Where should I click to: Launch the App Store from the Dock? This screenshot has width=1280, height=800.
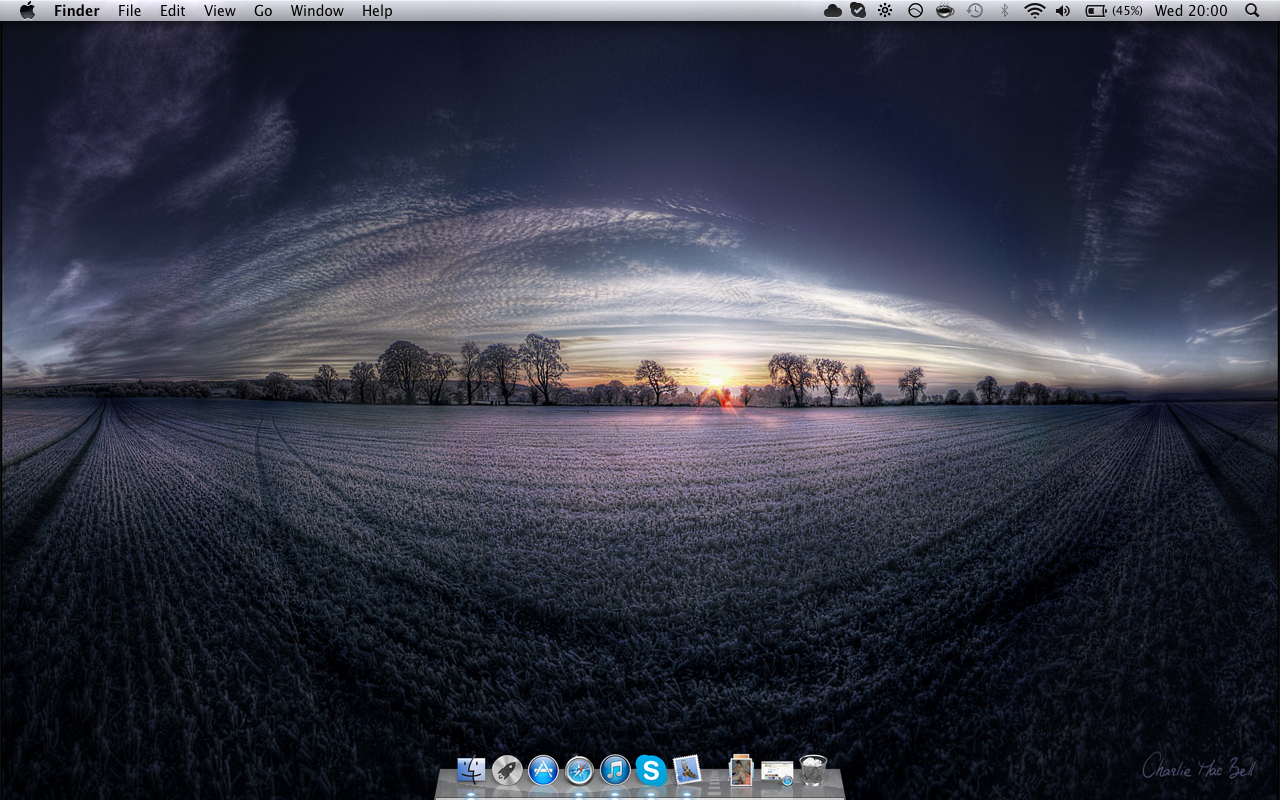543,770
